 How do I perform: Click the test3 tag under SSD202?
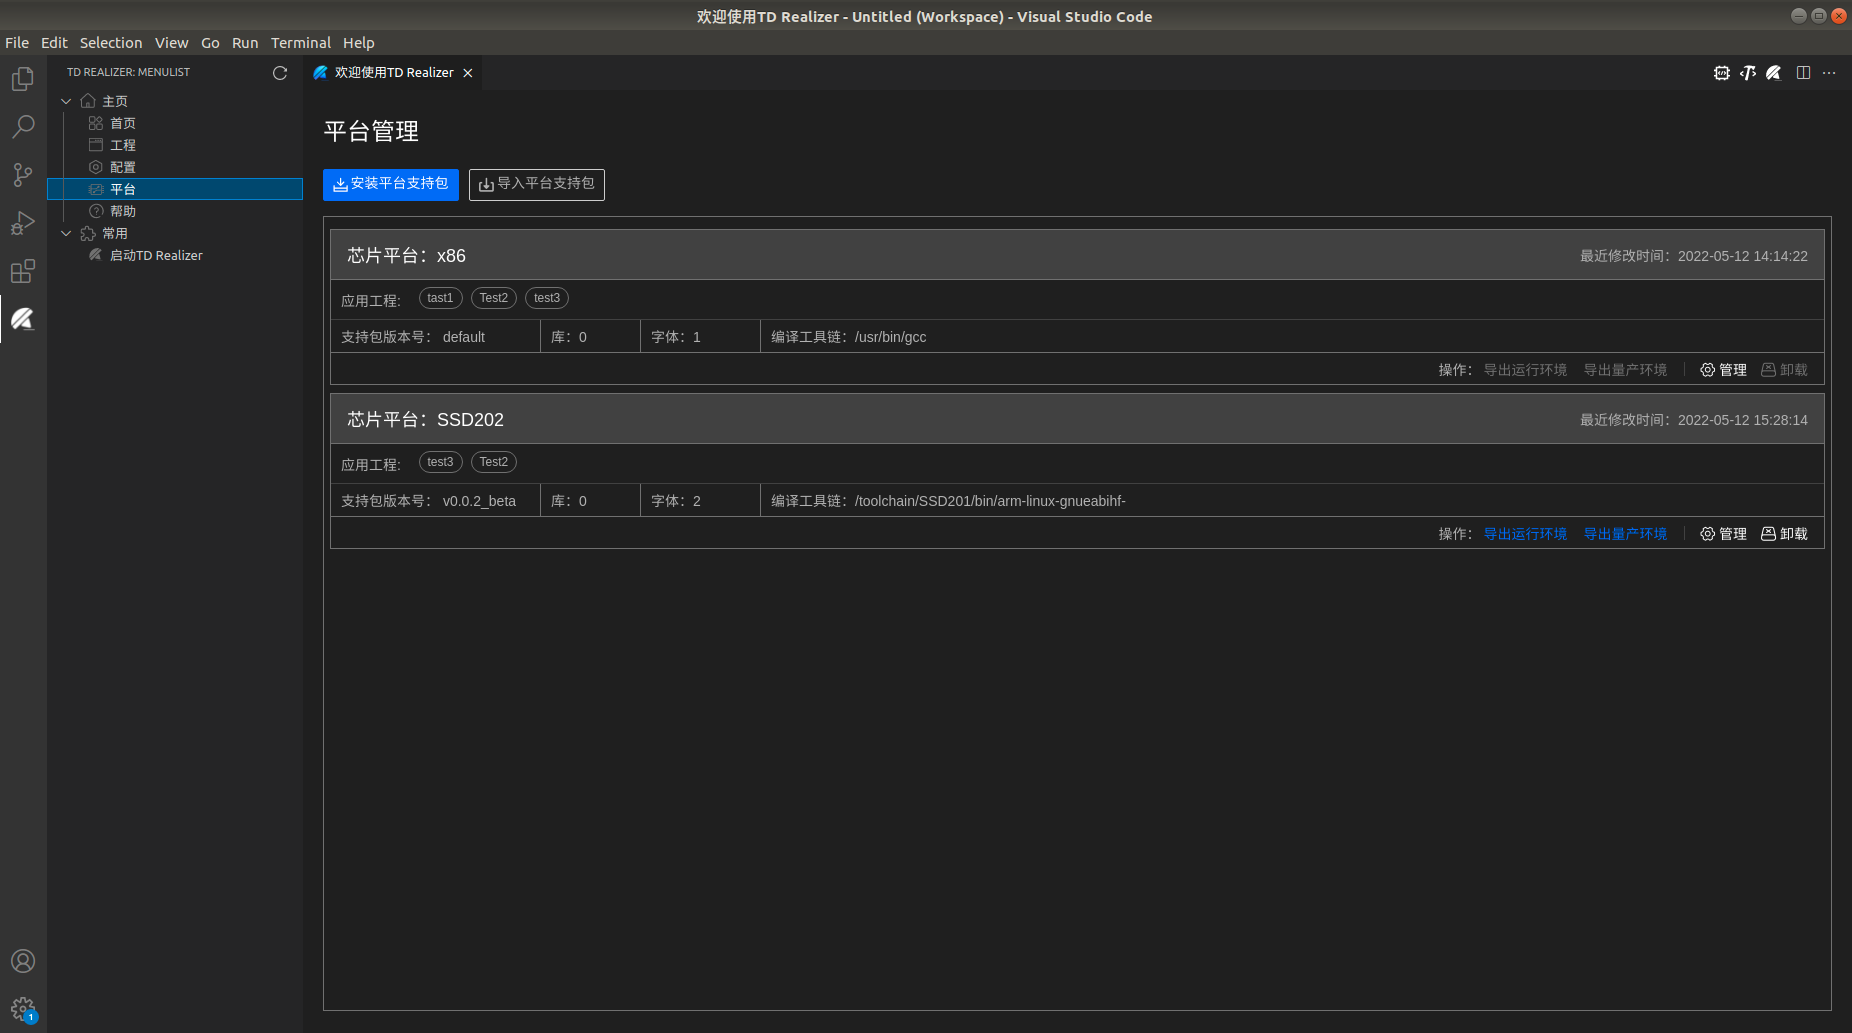coord(440,462)
